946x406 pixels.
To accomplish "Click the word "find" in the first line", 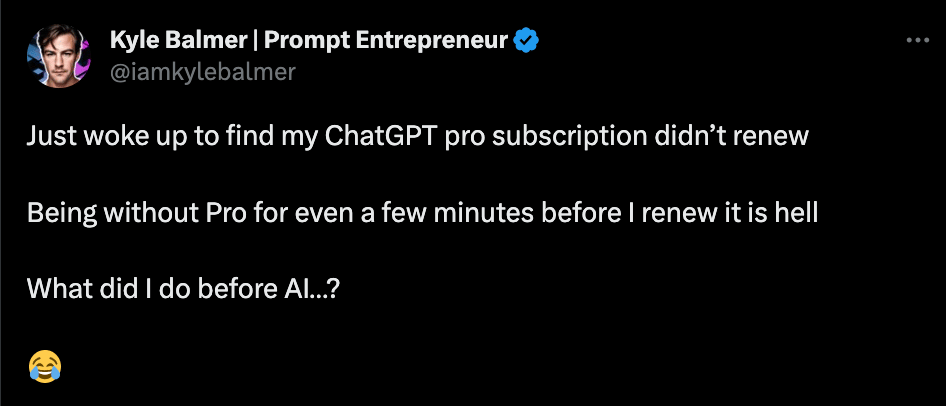I will pyautogui.click(x=235, y=136).
